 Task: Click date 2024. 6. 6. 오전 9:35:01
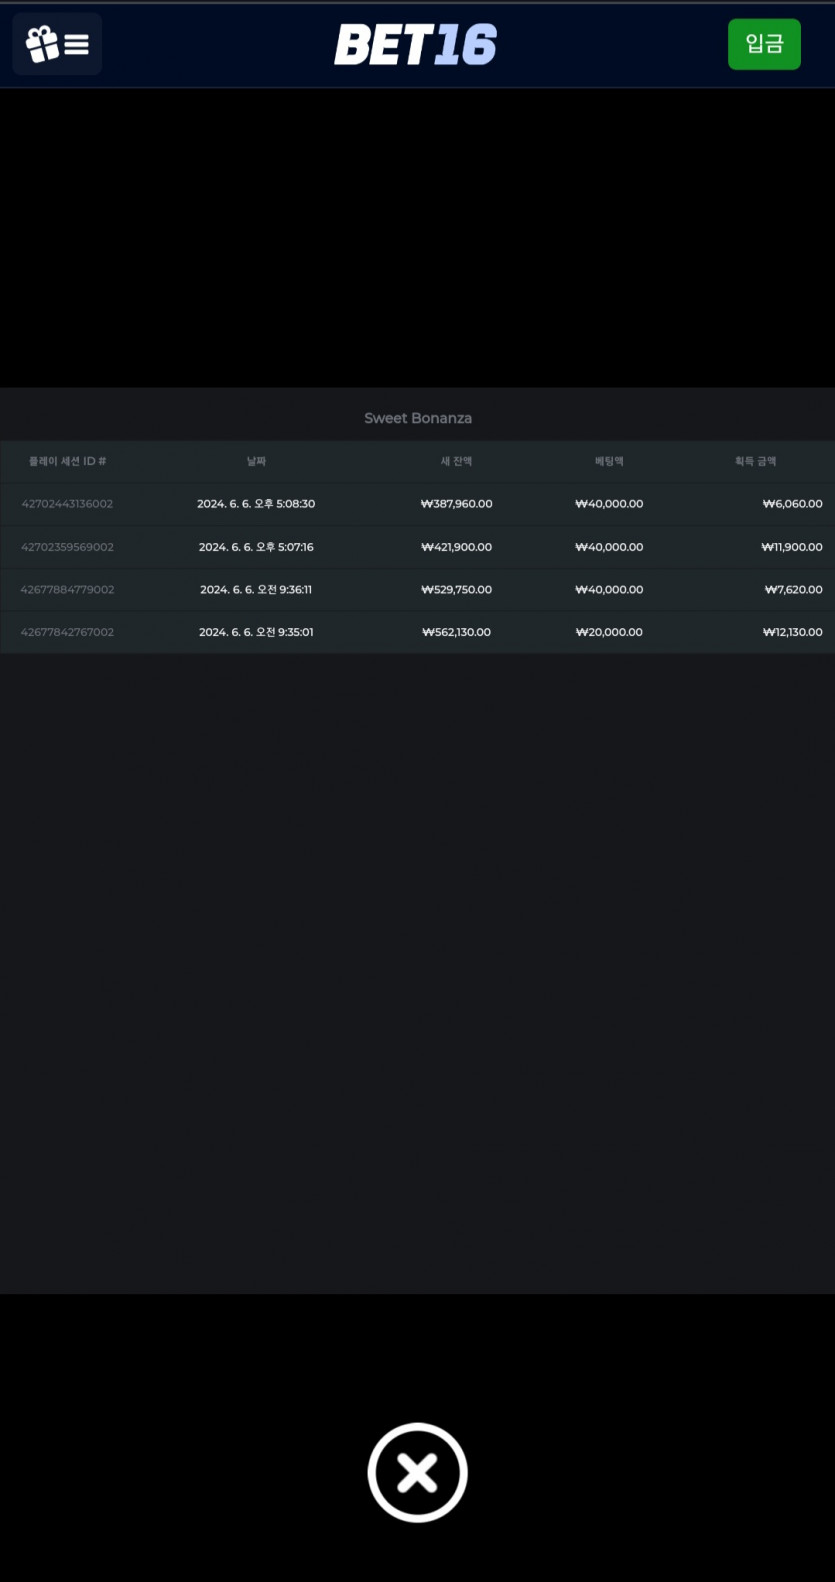[256, 632]
